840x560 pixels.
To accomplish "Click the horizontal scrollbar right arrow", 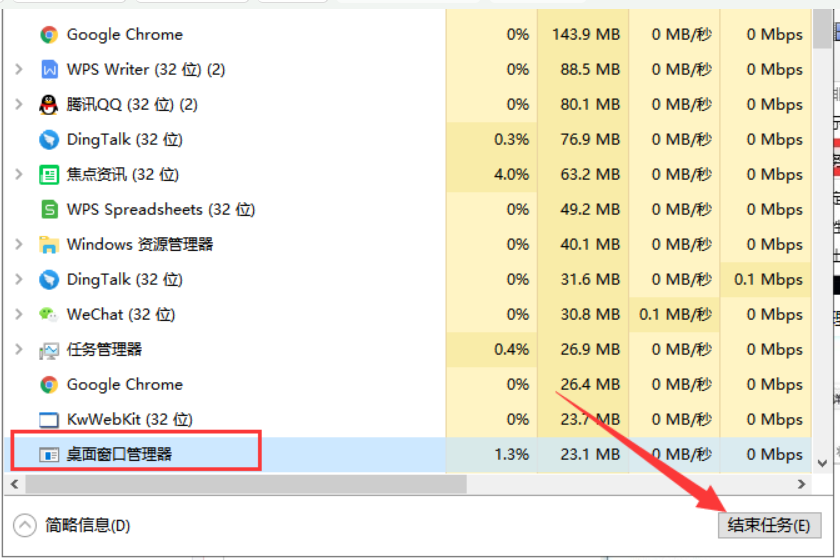I will point(801,484).
